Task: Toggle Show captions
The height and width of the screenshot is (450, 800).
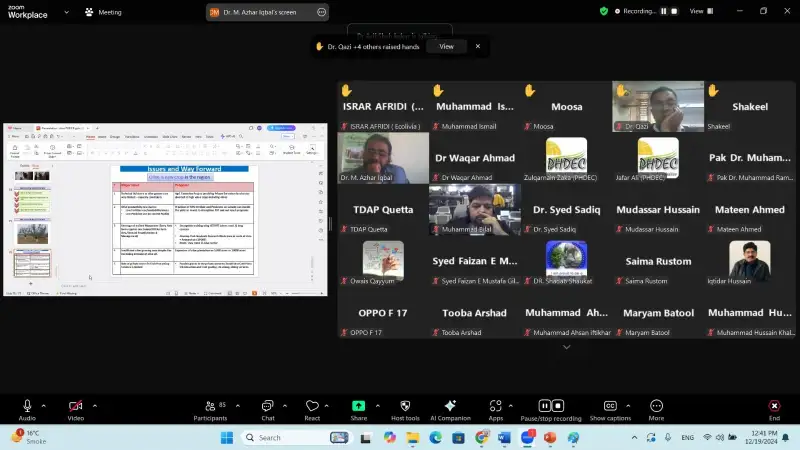Action: tap(610, 410)
